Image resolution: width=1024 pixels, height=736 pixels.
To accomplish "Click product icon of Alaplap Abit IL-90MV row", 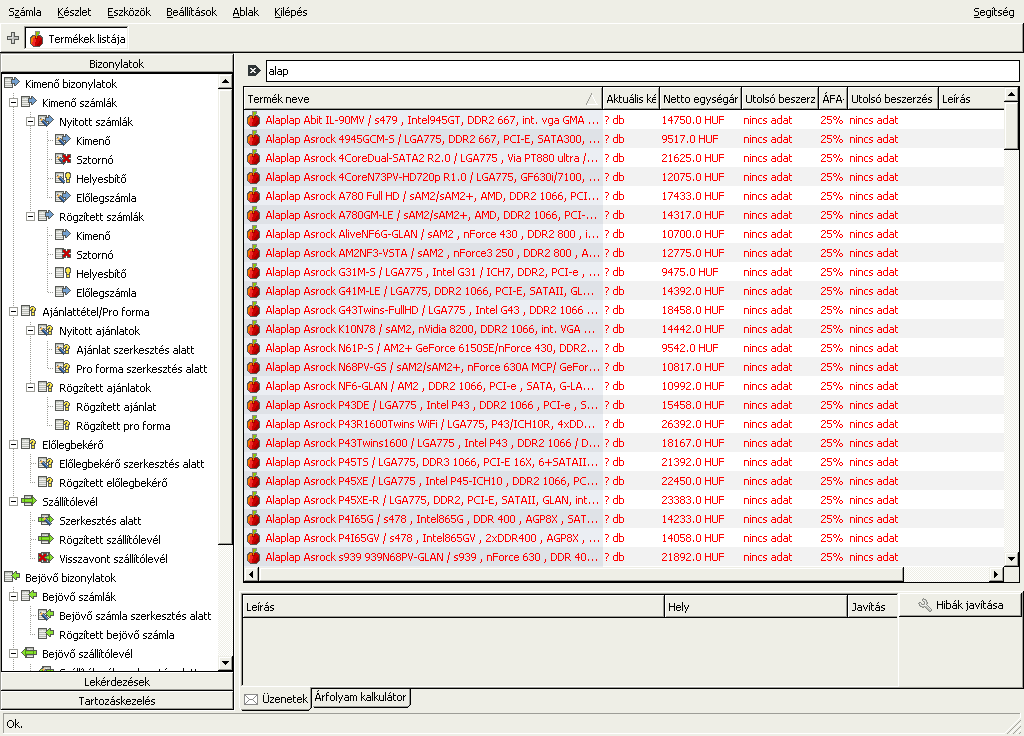I will 253,120.
